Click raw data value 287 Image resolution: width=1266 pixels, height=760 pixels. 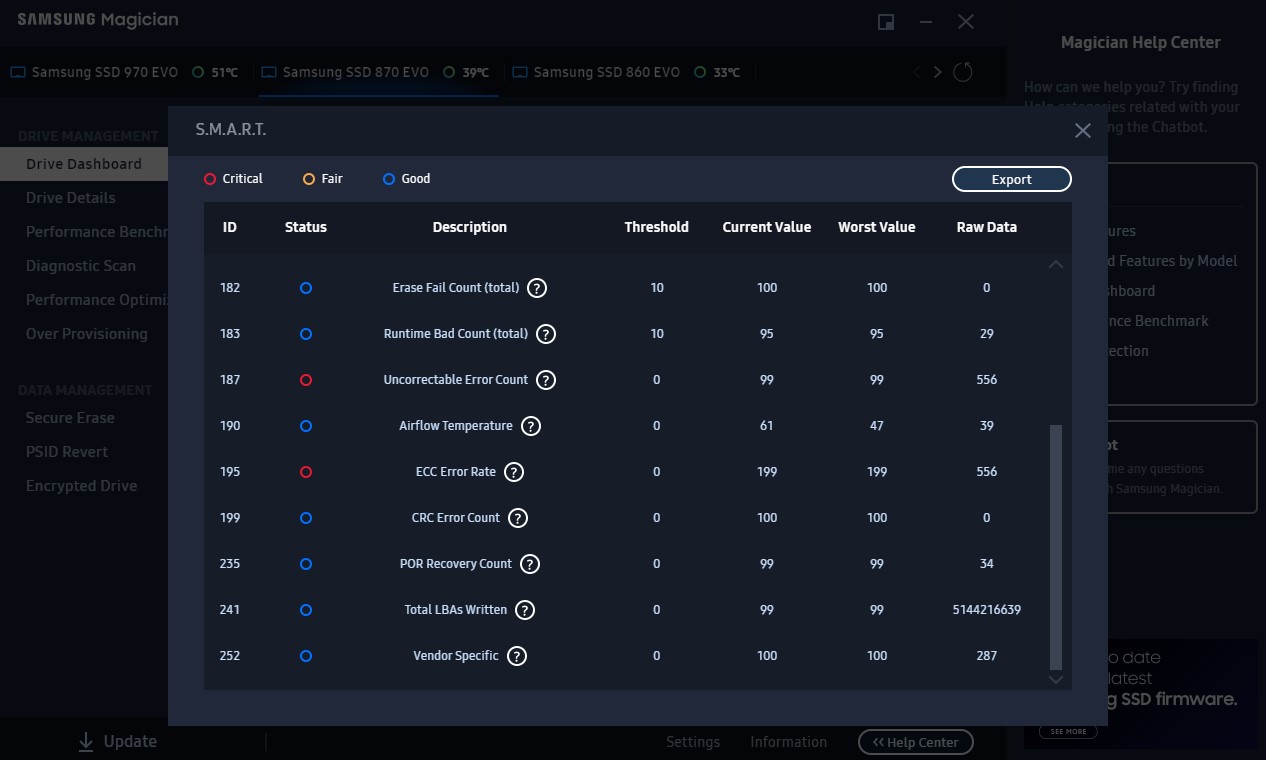point(987,656)
